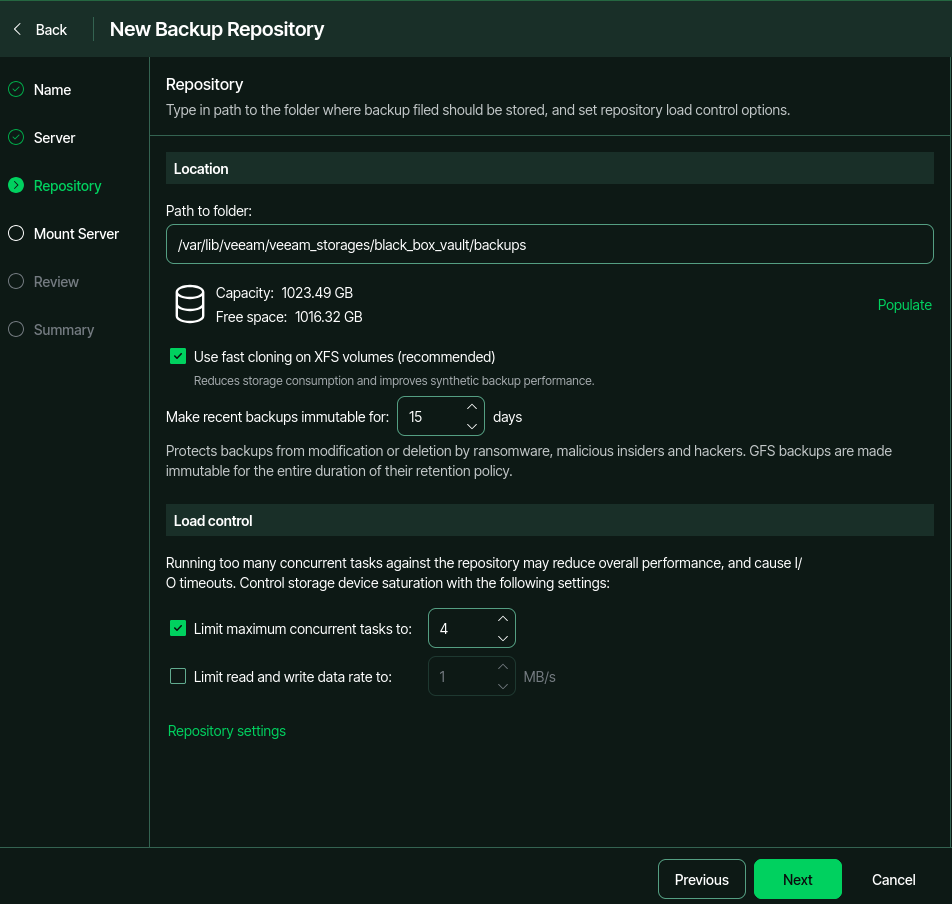Click the 'Protects backups from modification' paragraph

coord(529,461)
